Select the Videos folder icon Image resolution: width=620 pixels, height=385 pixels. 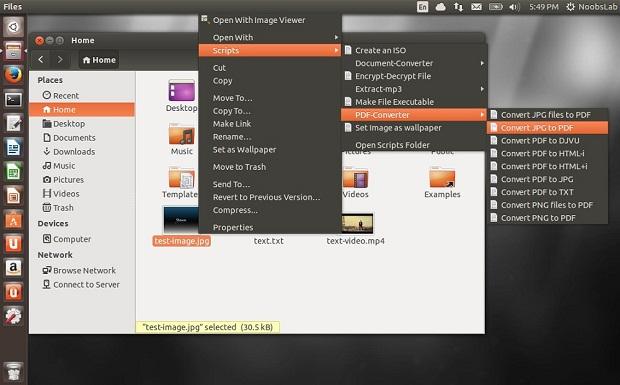coord(355,178)
